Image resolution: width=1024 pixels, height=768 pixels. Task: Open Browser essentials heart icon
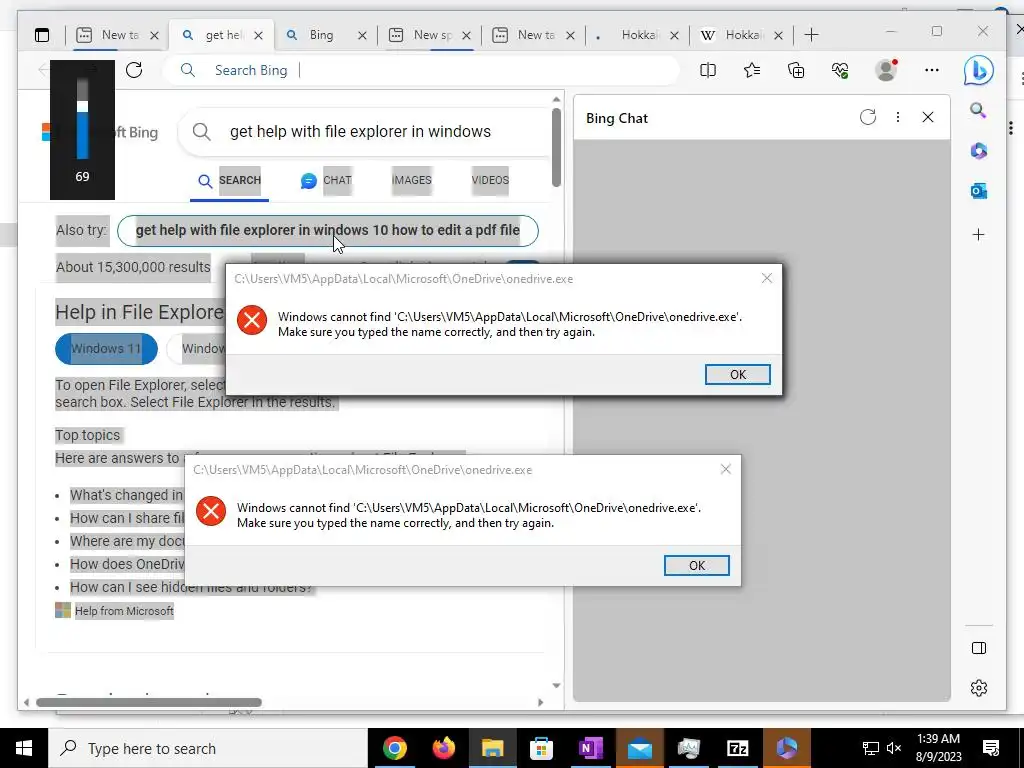click(x=840, y=70)
